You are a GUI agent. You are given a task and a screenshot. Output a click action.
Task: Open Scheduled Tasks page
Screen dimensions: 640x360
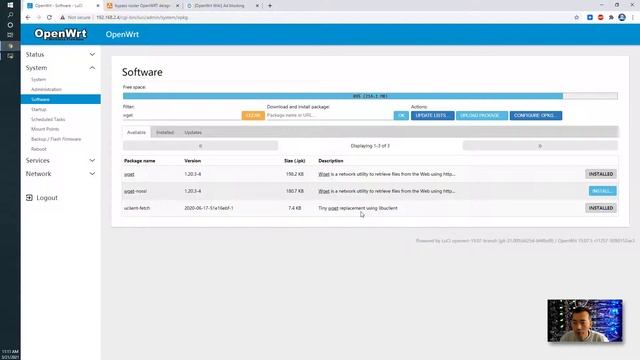tap(48, 119)
